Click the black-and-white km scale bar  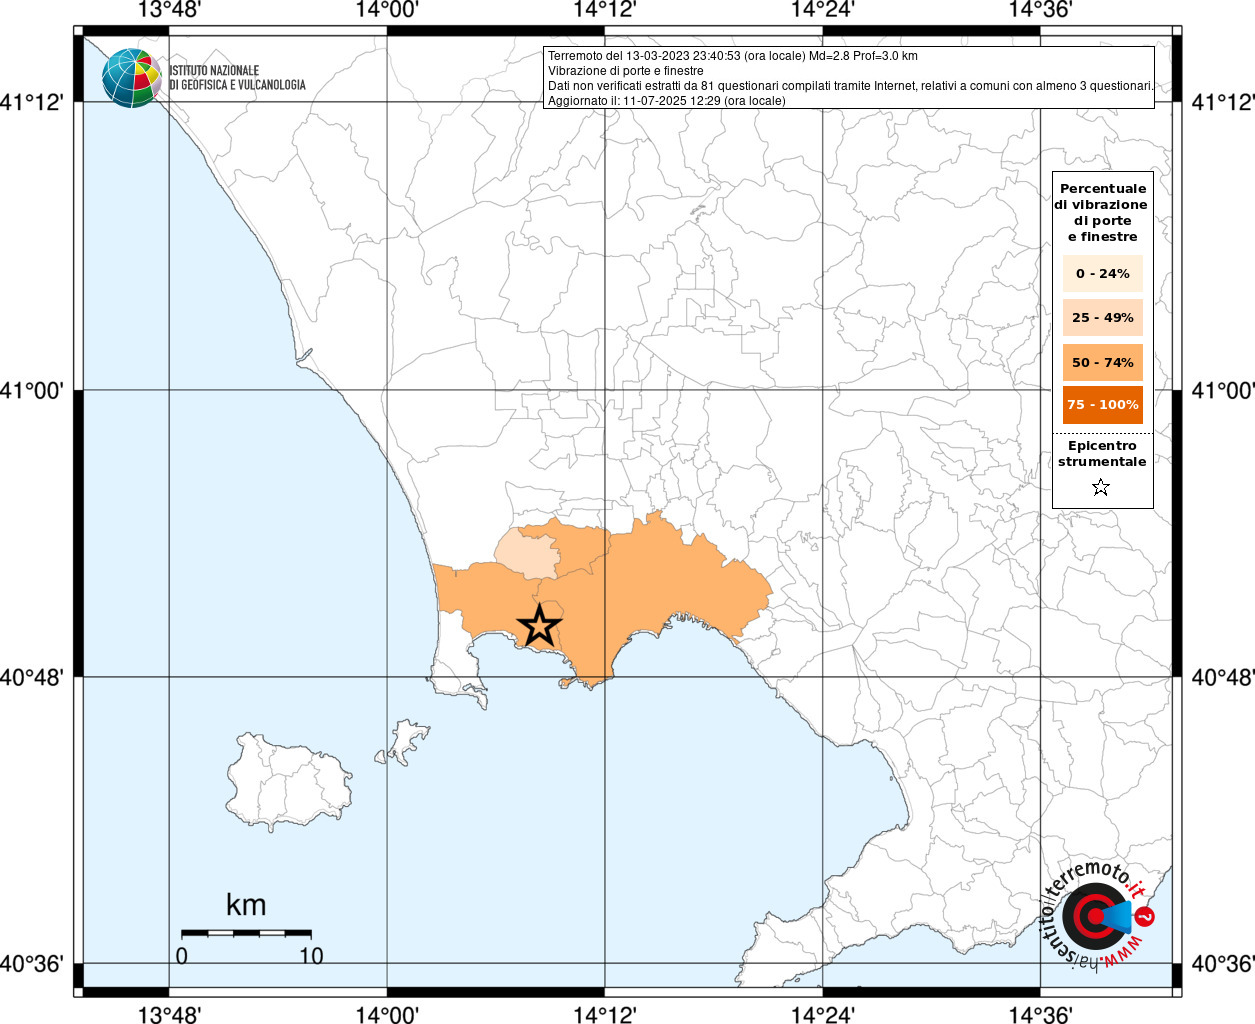coord(246,933)
